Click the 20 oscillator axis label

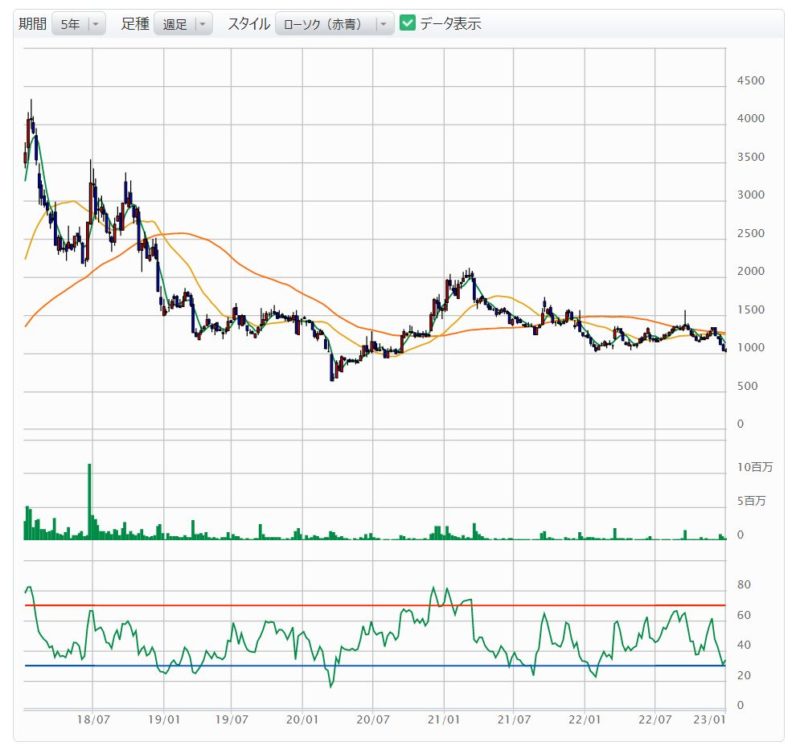[744, 675]
